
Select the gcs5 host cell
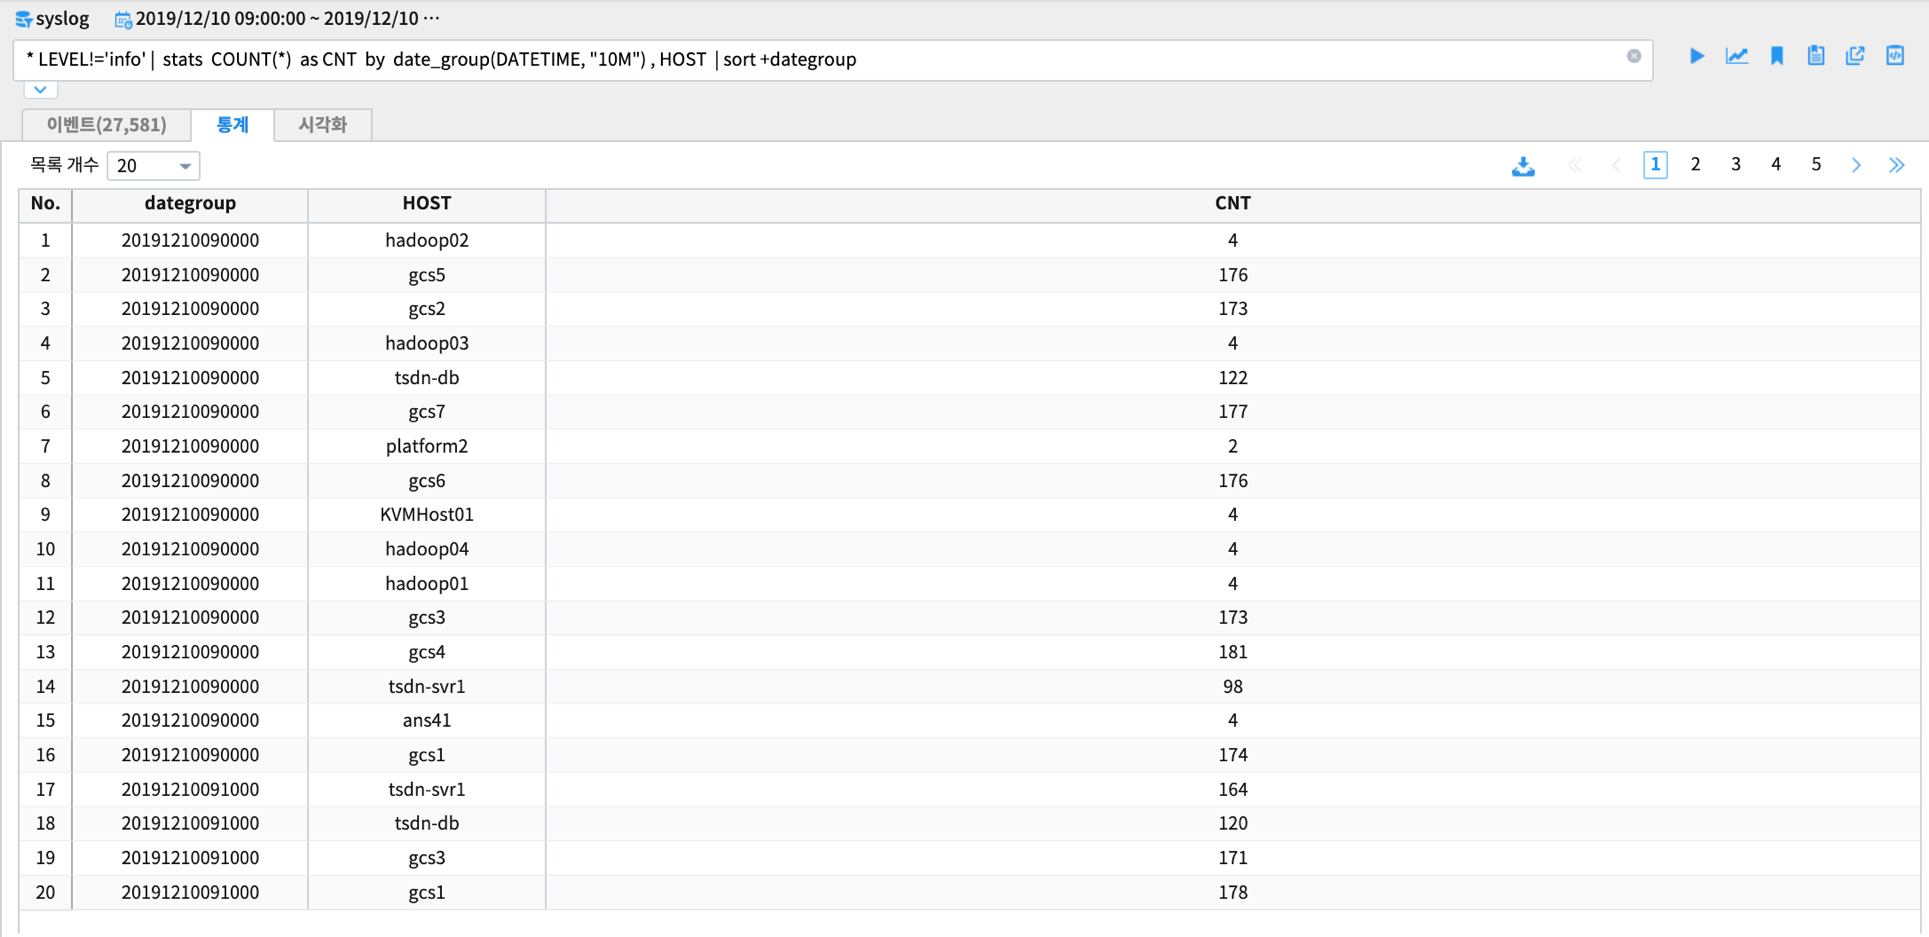pos(427,275)
